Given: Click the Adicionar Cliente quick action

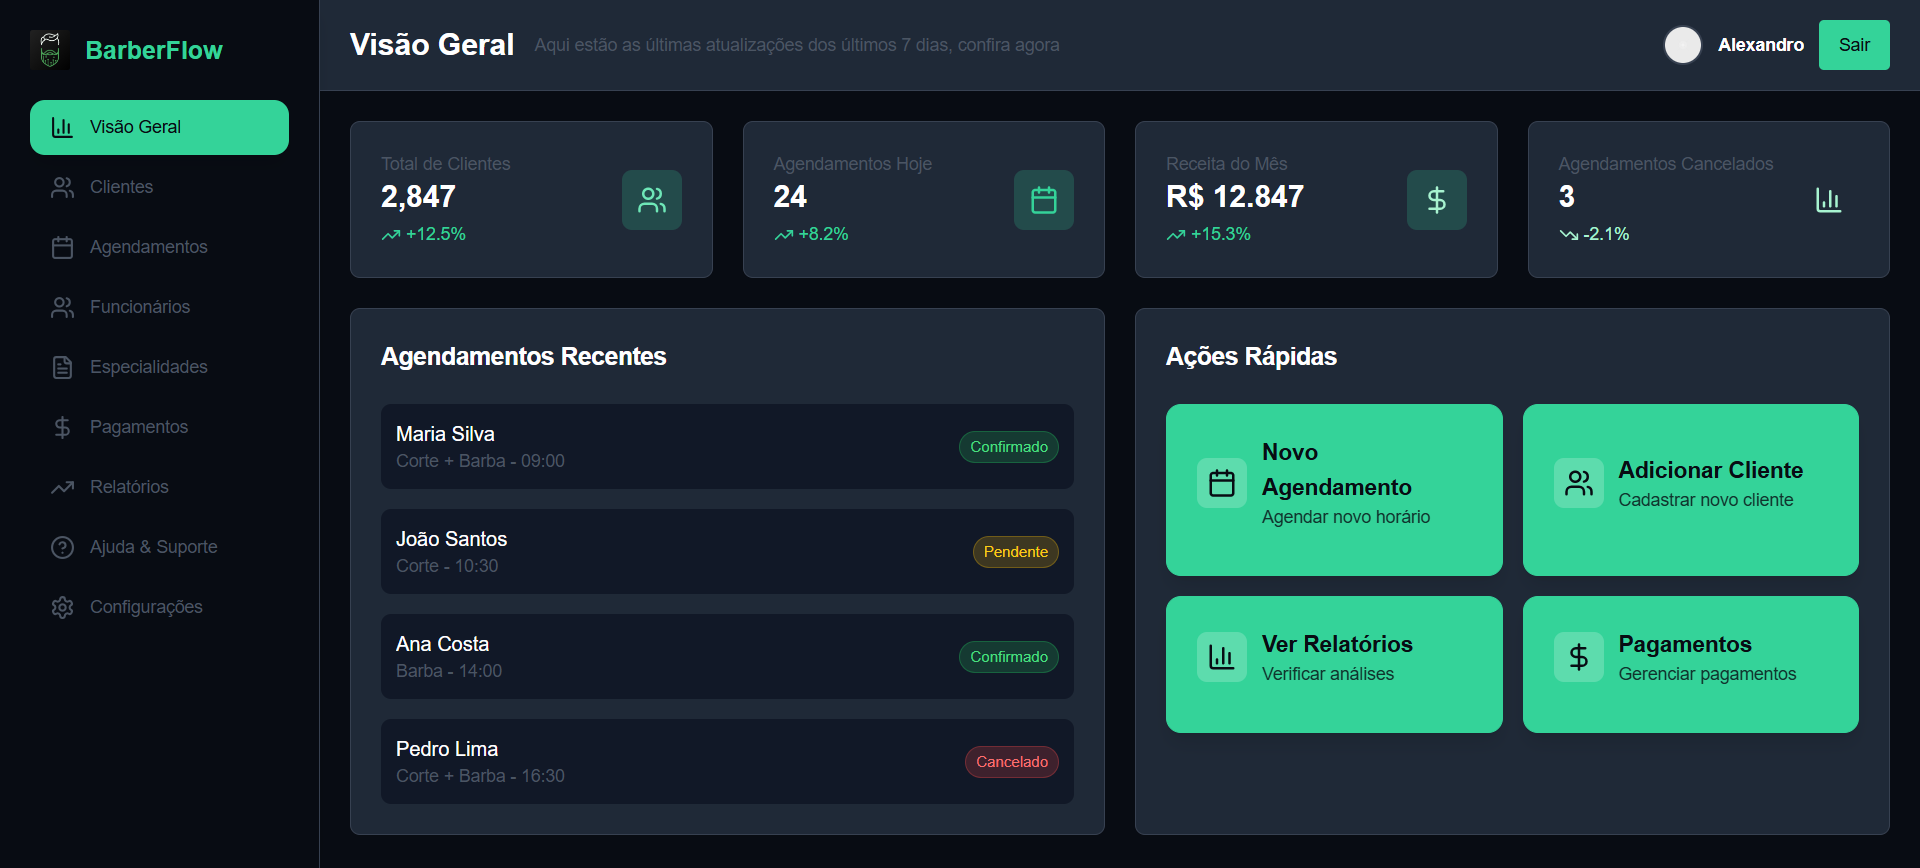Looking at the screenshot, I should pos(1690,489).
